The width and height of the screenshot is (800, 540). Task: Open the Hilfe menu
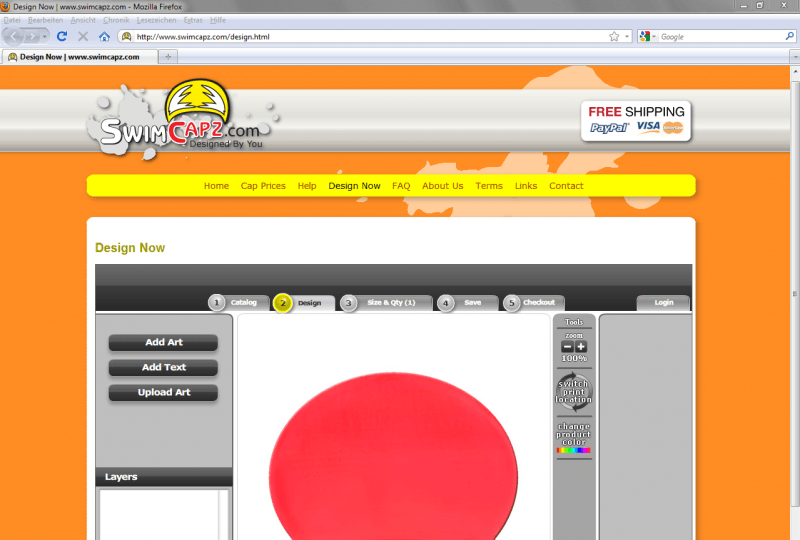[x=218, y=20]
